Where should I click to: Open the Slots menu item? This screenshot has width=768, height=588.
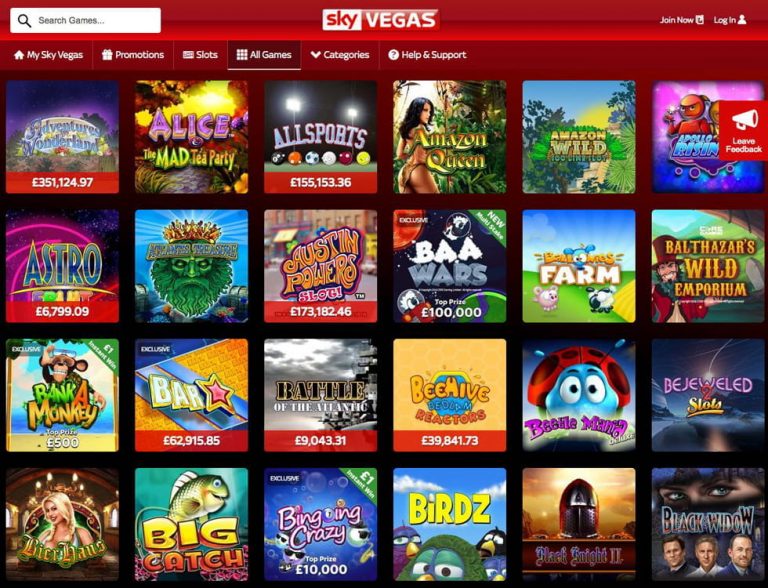[200, 55]
